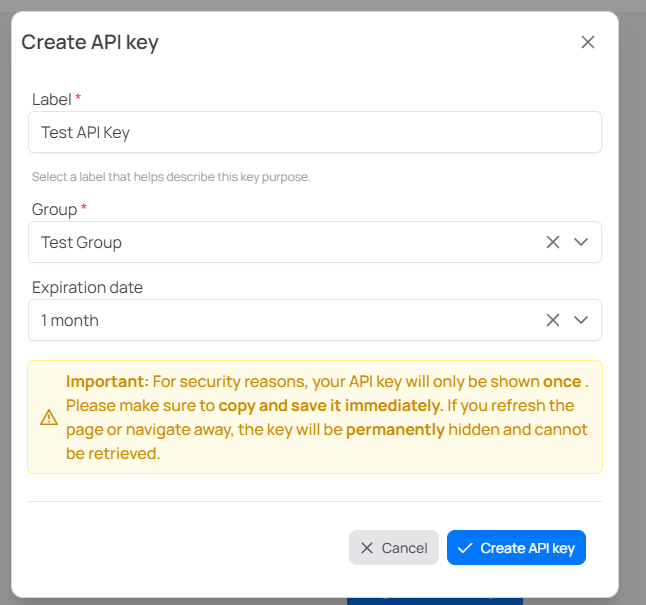This screenshot has width=646, height=605.
Task: Click the warning triangle icon
Action: tap(48, 417)
